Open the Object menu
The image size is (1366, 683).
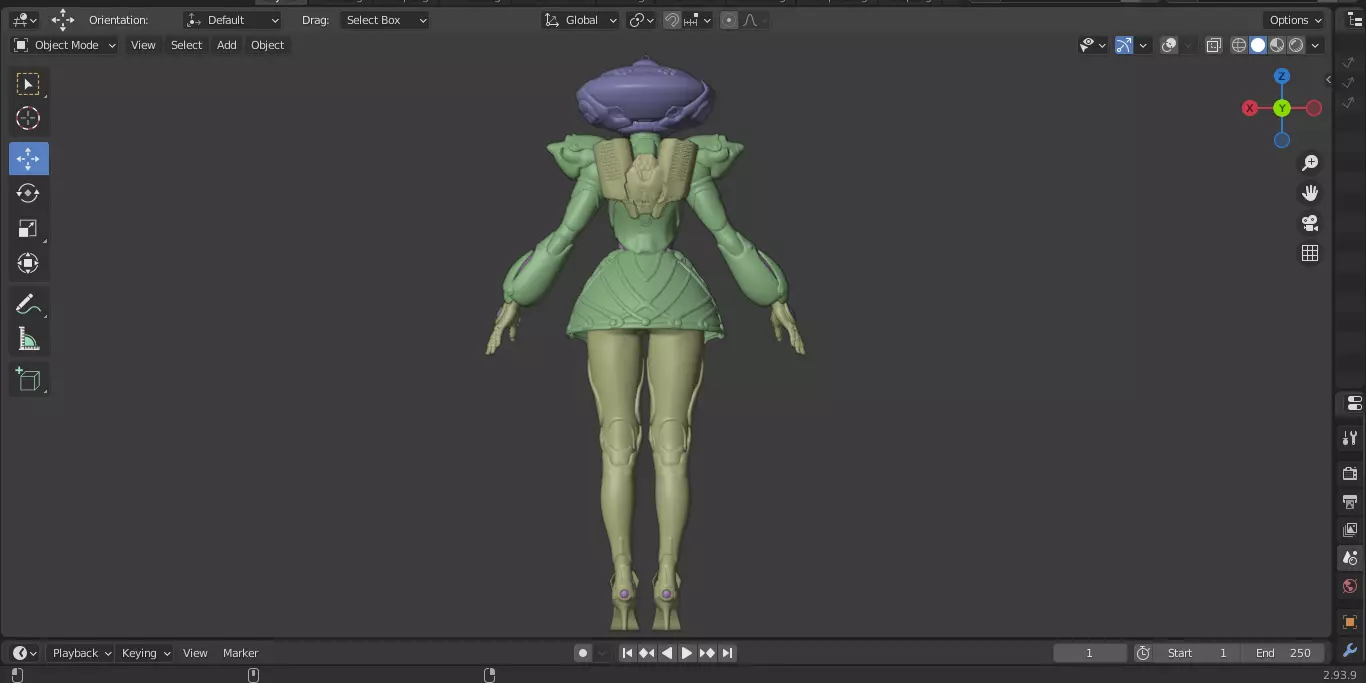point(267,45)
